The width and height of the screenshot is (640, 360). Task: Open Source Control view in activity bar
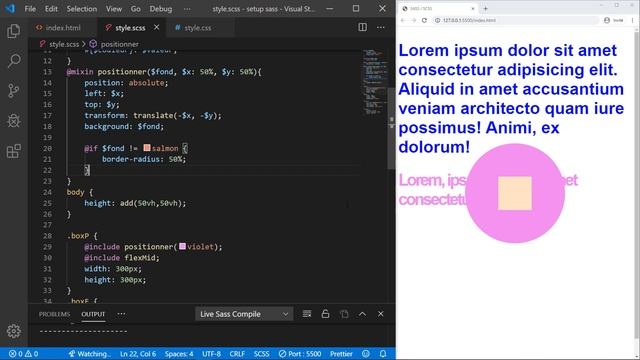point(13,91)
